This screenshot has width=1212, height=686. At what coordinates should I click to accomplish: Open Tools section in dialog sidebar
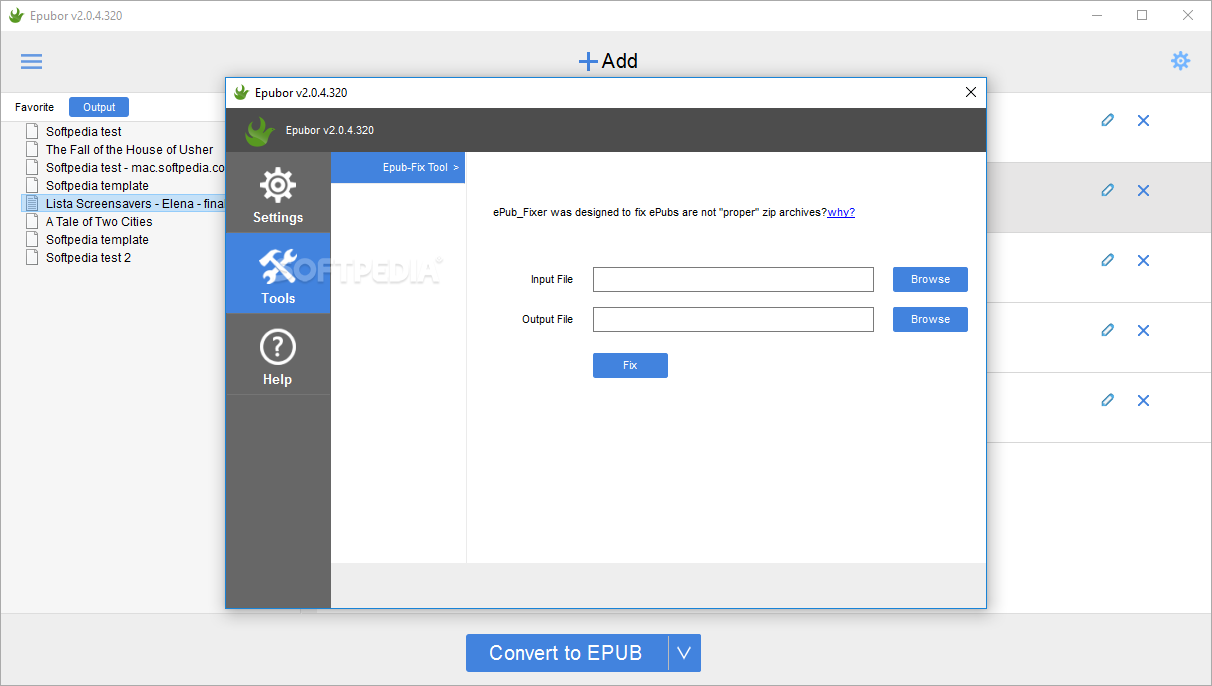(278, 274)
